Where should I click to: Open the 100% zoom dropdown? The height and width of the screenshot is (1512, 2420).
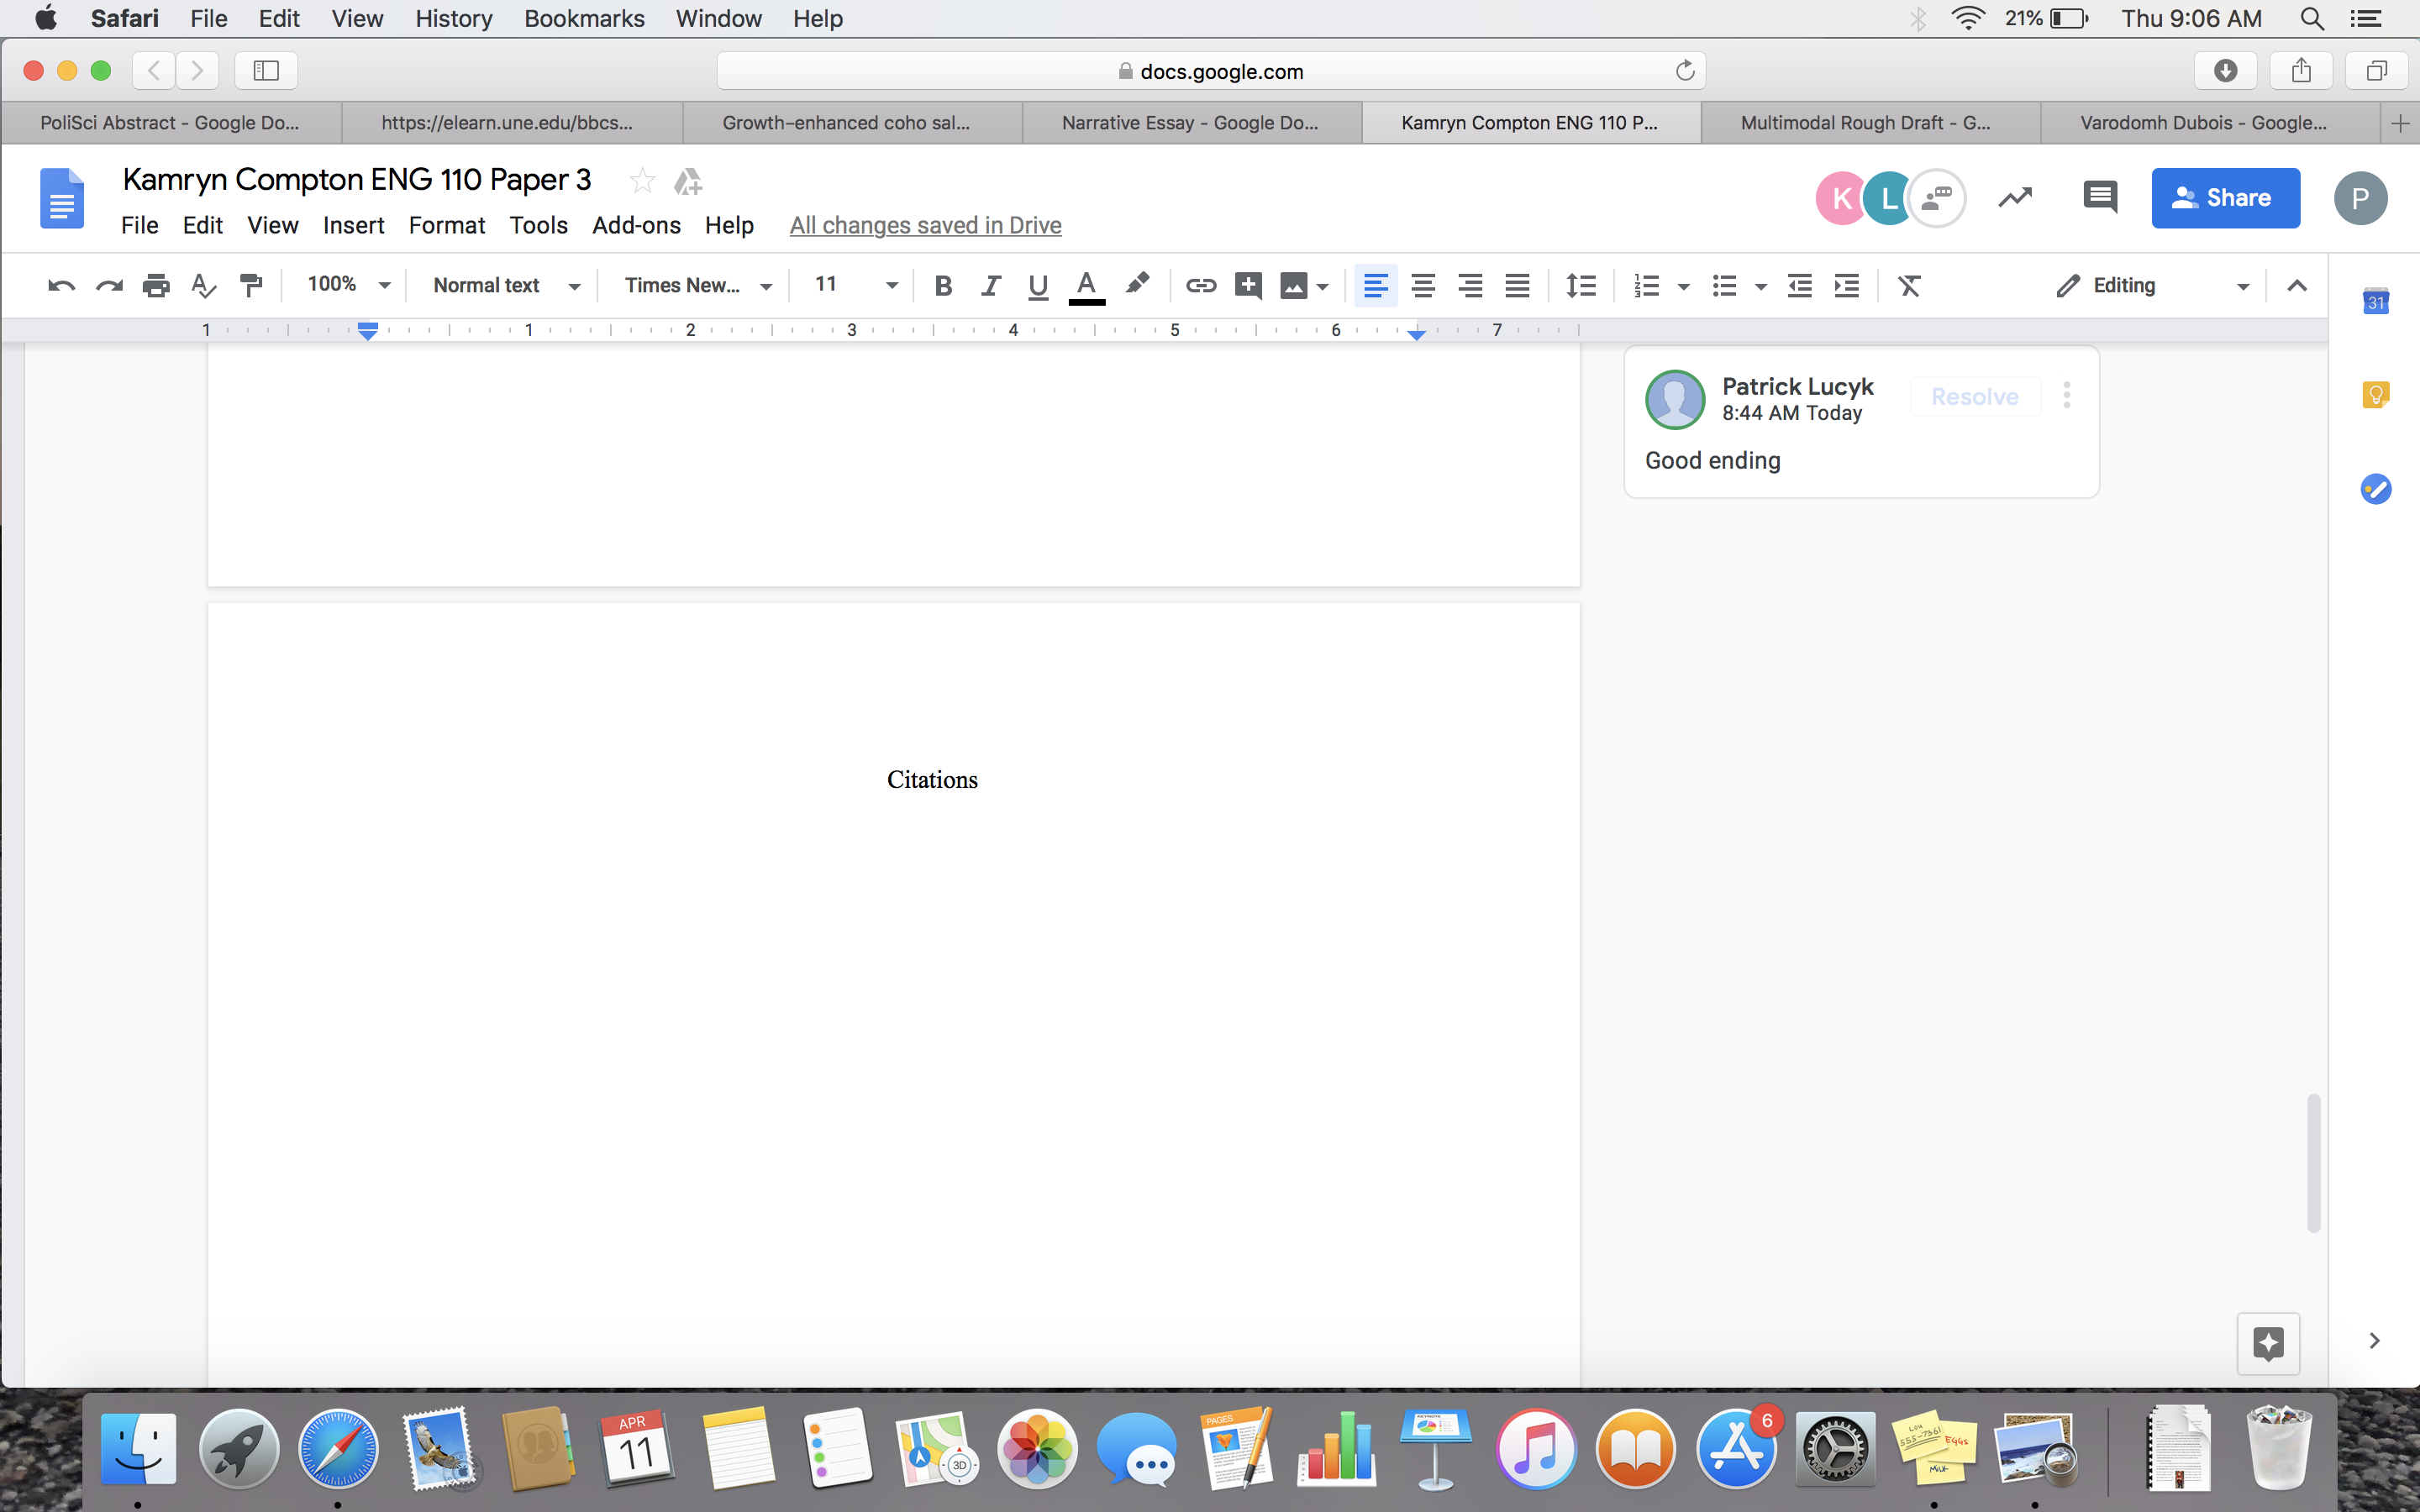click(348, 285)
